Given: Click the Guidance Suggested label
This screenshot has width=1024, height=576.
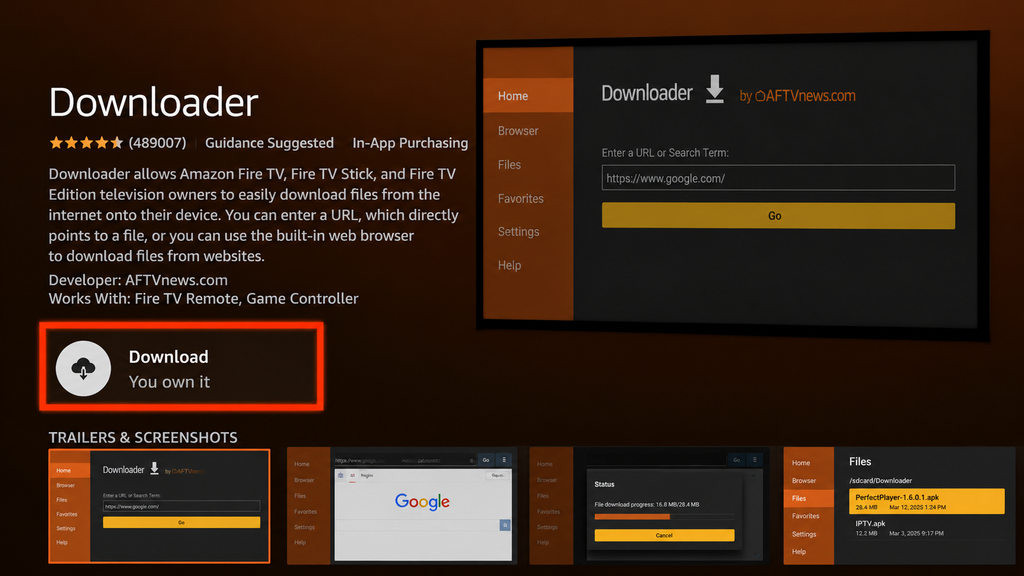Looking at the screenshot, I should [269, 142].
